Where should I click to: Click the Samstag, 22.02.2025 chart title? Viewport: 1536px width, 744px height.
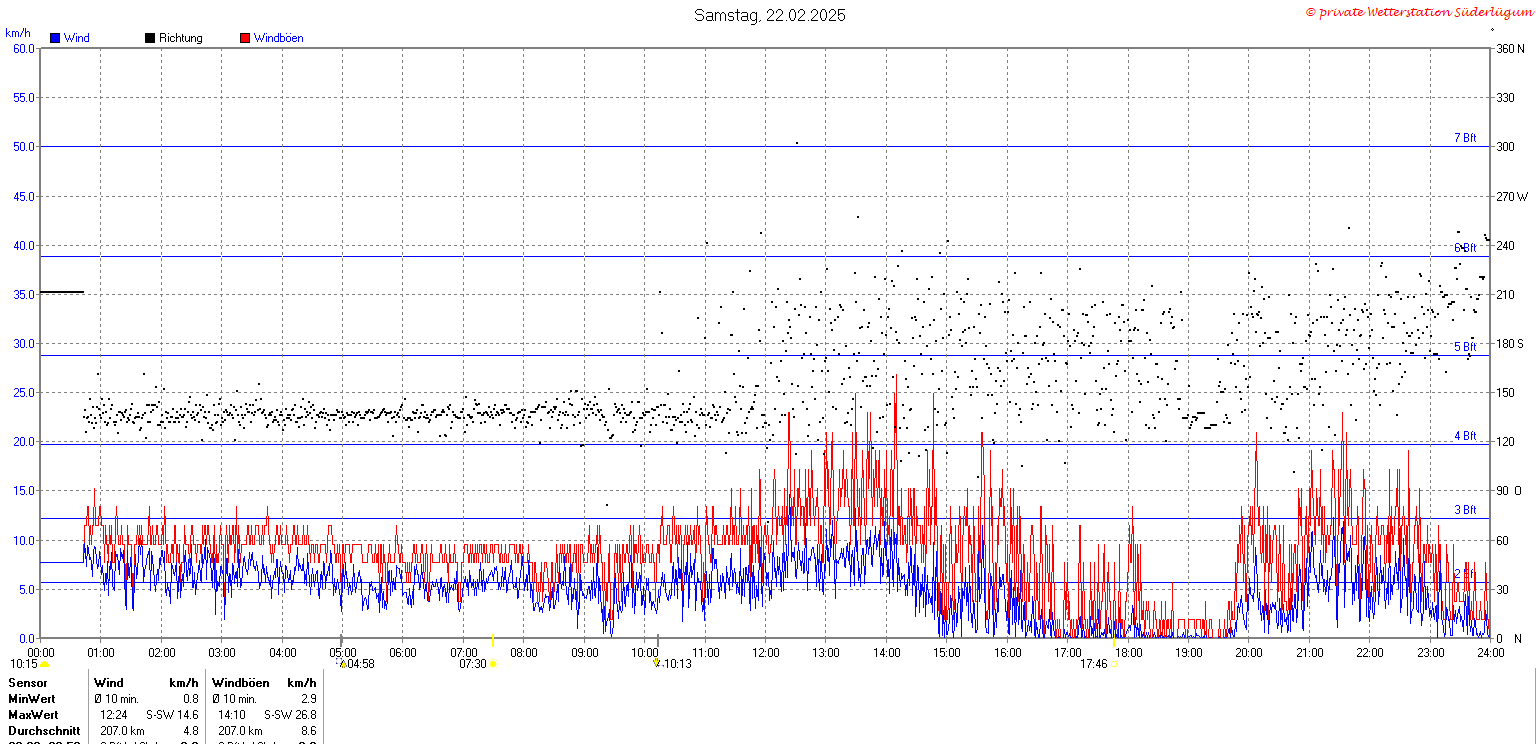(x=769, y=15)
